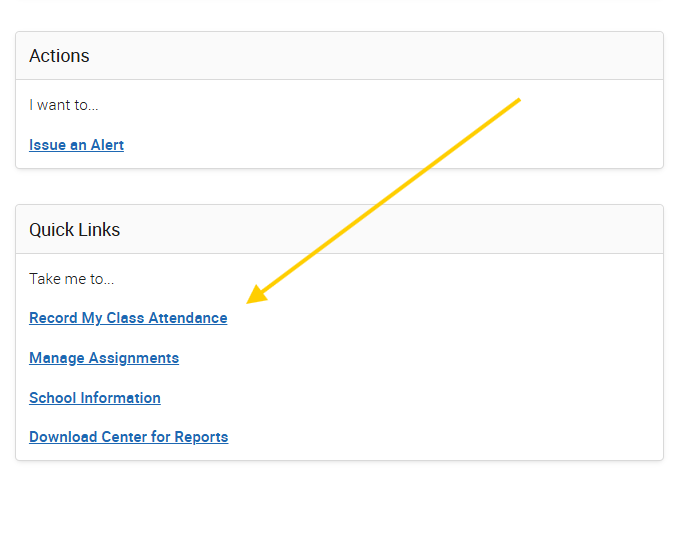Screen dimensions: 689x536
Task: Click the word "Alert" under Actions
Action: pyautogui.click(x=107, y=145)
